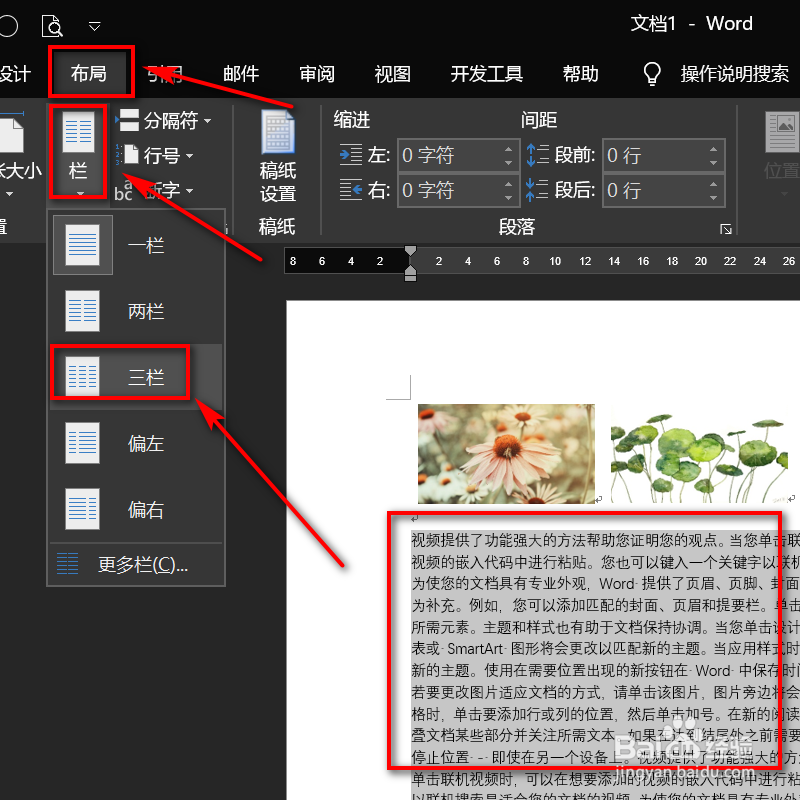Open the 布局 (Layout) ribbon tab
The height and width of the screenshot is (800, 800).
click(x=89, y=73)
